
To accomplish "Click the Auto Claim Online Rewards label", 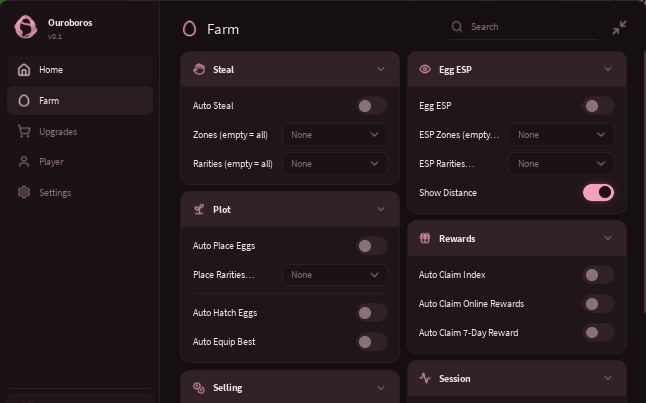I will [x=471, y=304].
